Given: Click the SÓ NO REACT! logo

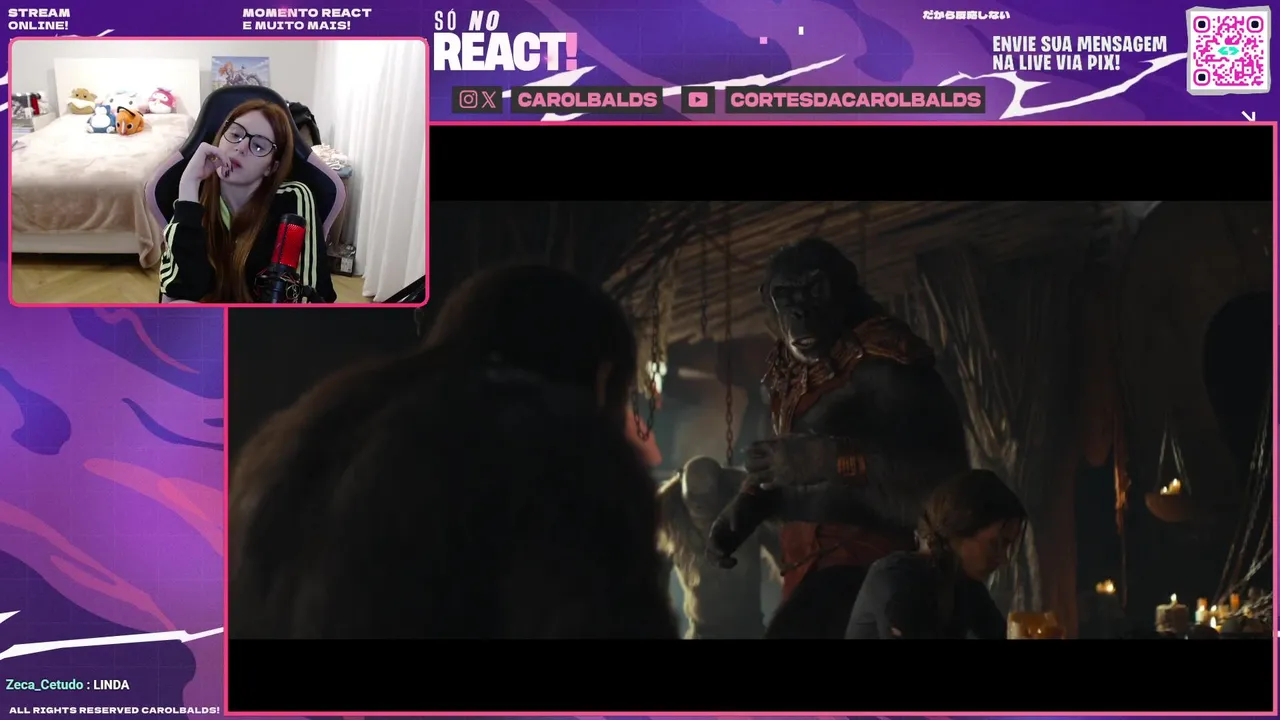Looking at the screenshot, I should coord(504,42).
